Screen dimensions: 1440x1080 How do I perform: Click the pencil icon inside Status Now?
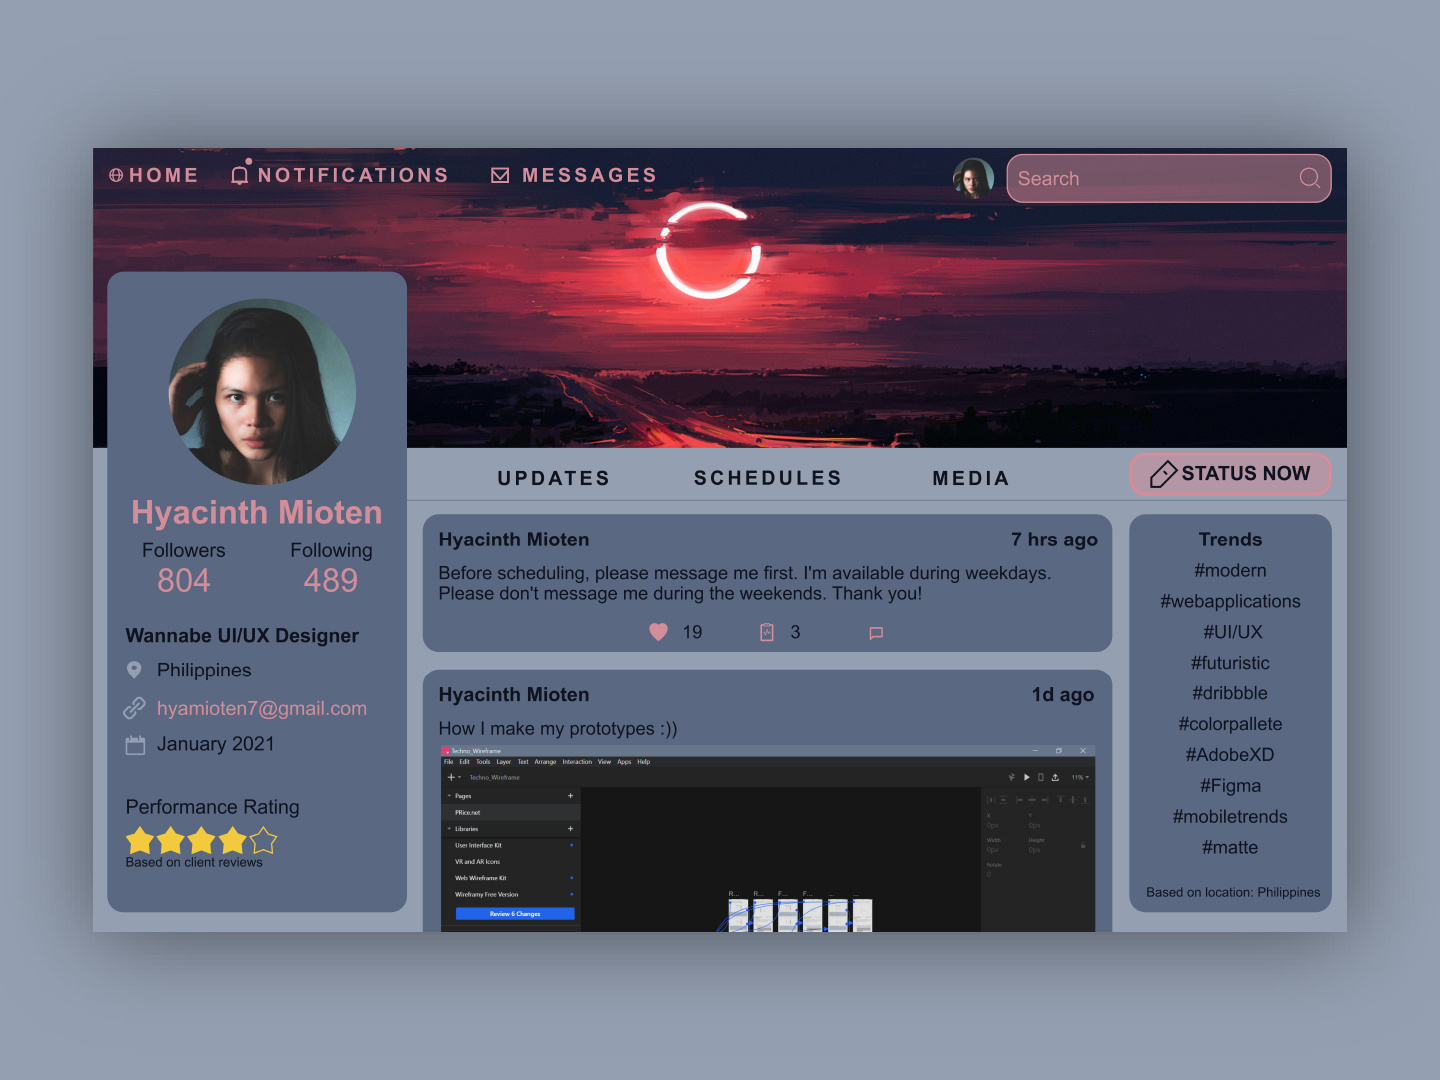(1163, 474)
